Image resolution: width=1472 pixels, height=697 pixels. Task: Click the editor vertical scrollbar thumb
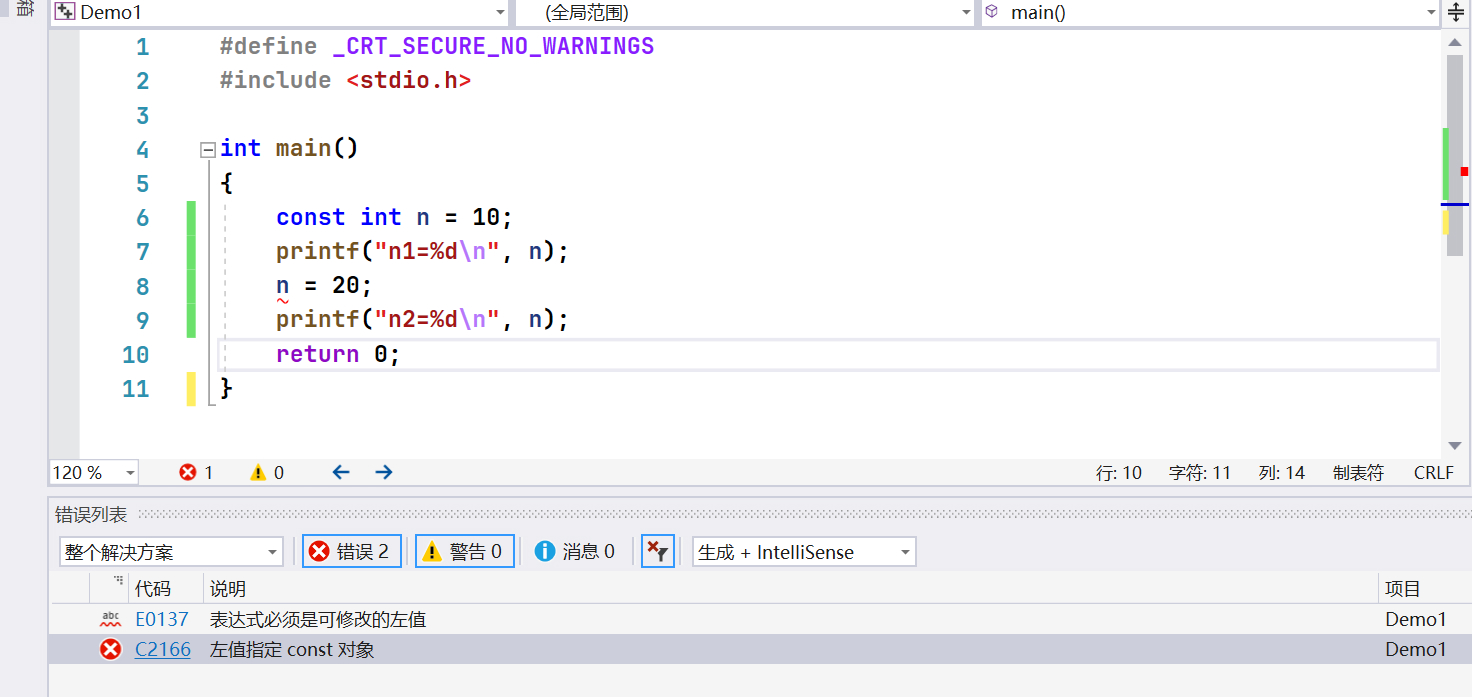[x=1455, y=150]
